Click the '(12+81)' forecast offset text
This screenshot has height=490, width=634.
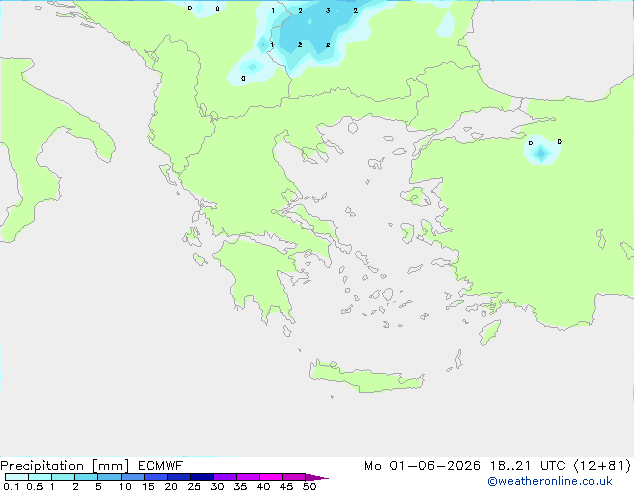[x=602, y=466]
